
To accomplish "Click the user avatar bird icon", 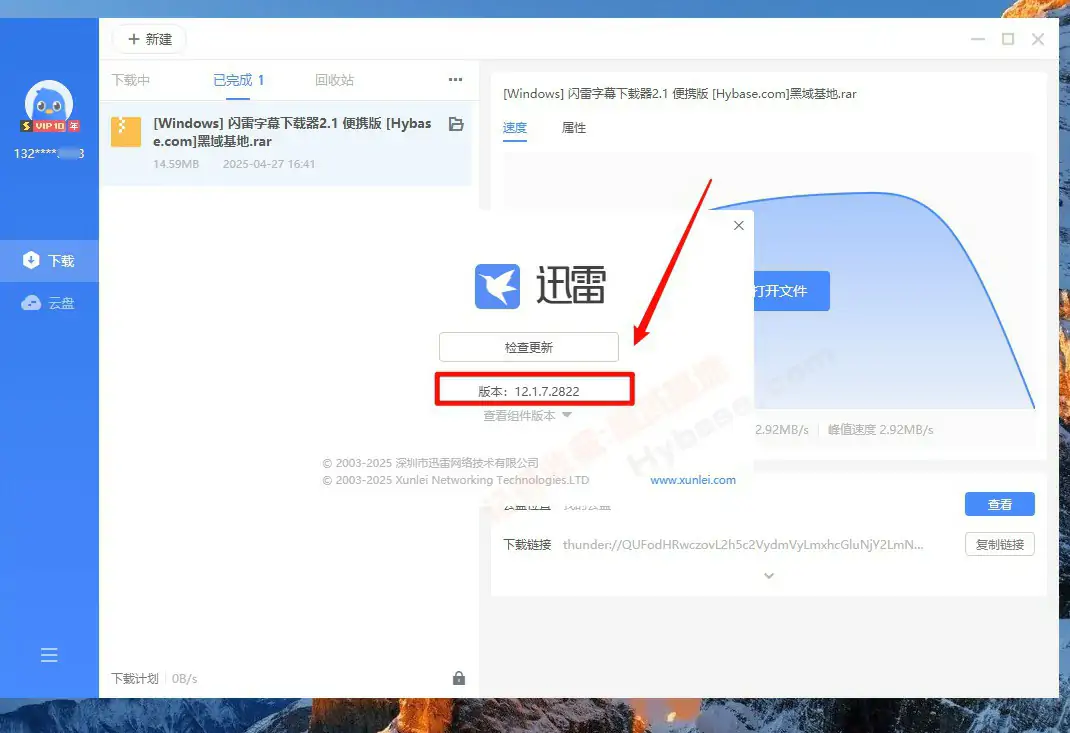I will click(49, 102).
